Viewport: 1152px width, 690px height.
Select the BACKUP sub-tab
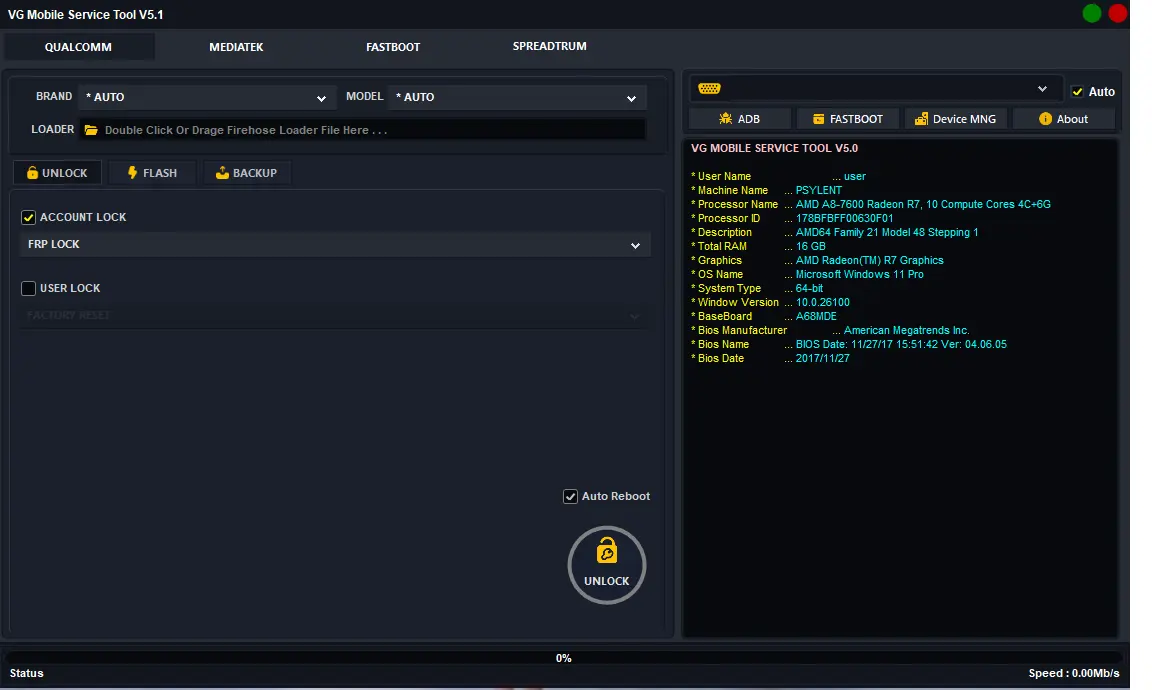point(246,173)
